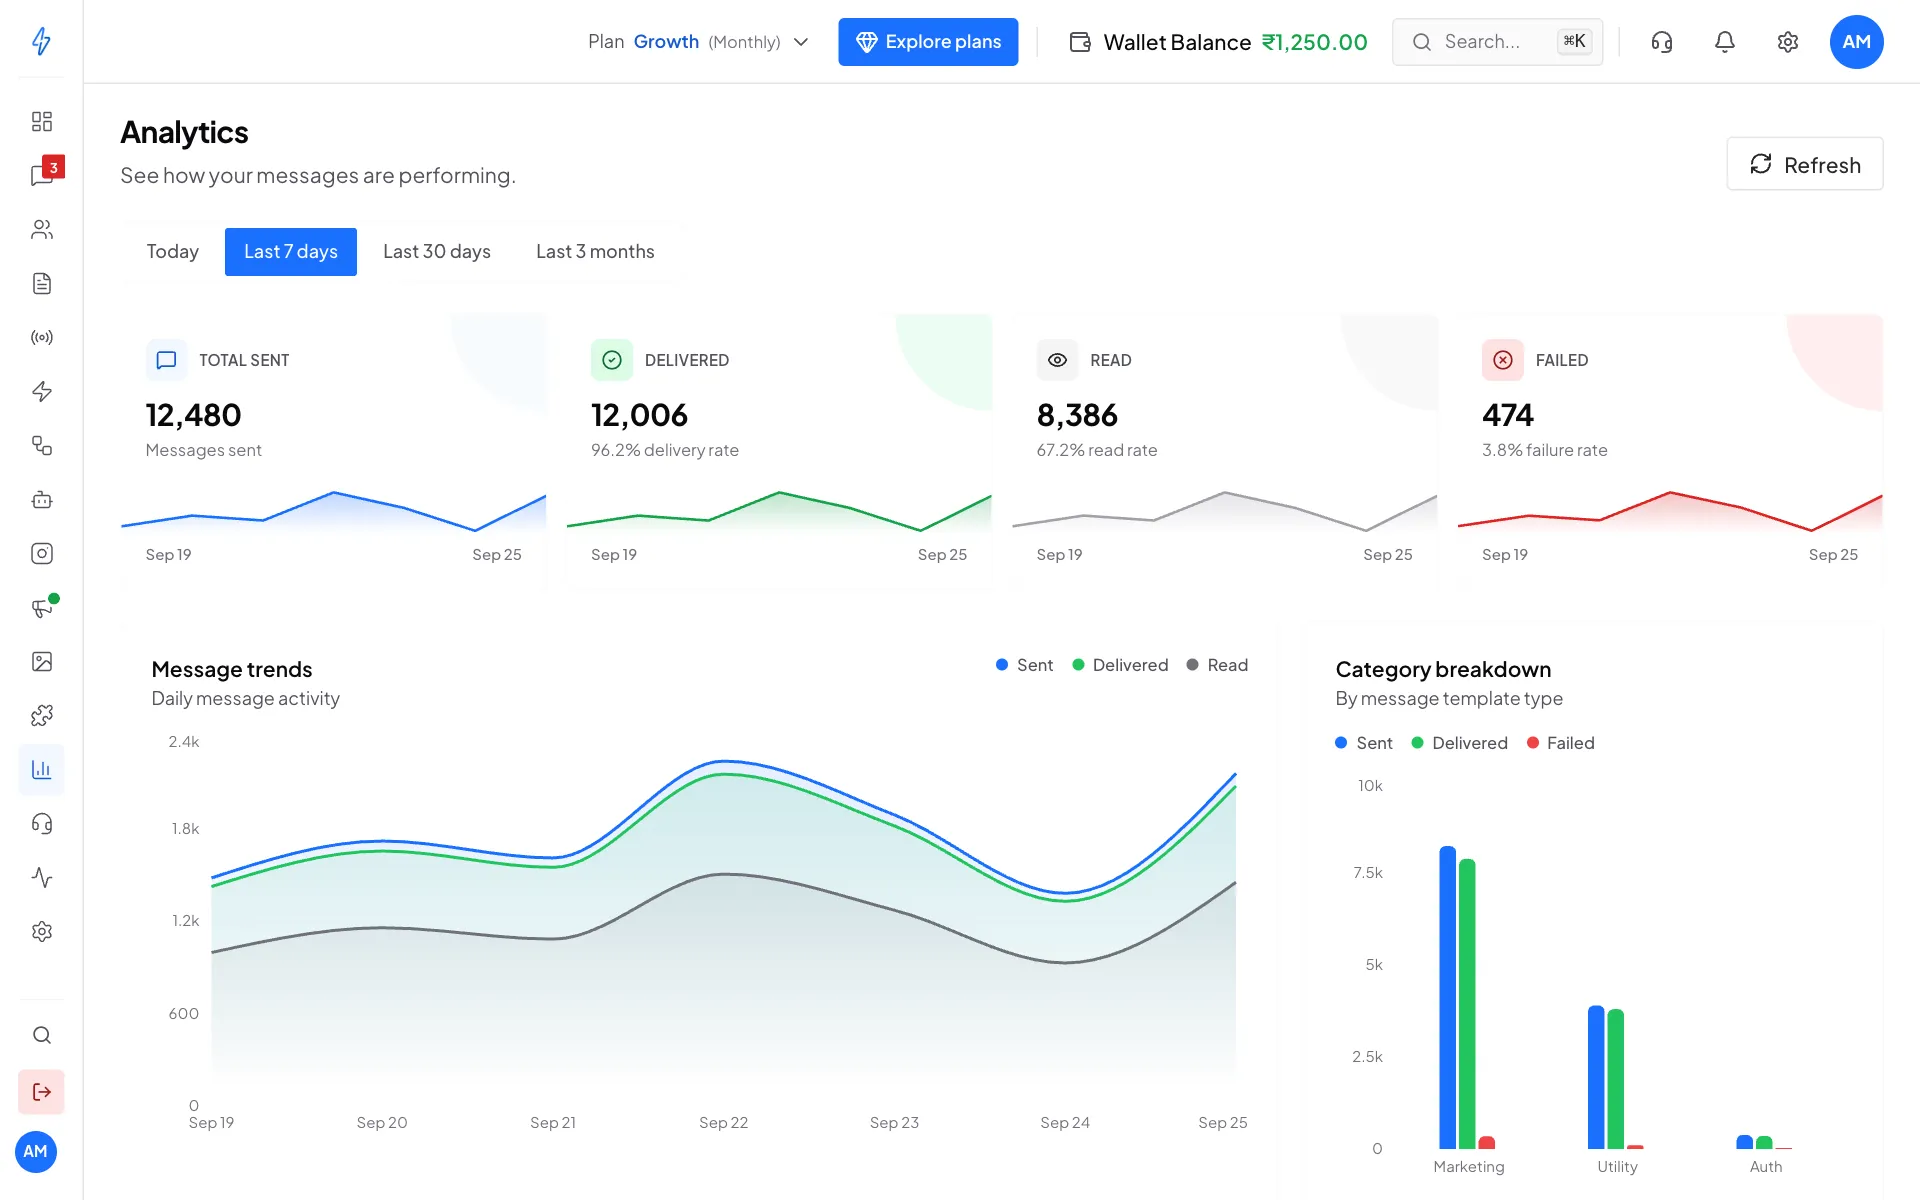The height and width of the screenshot is (1200, 1920).
Task: Click the Failed red cross icon
Action: pos(1503,360)
